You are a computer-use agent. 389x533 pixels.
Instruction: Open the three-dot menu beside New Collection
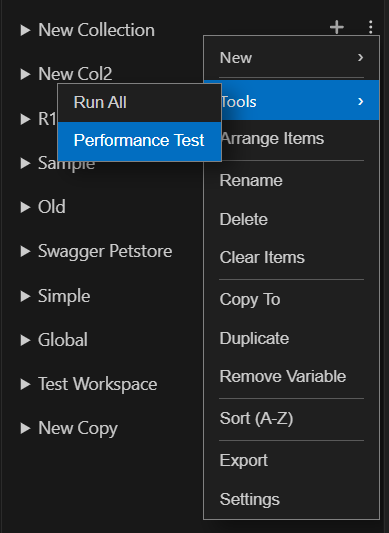371,27
